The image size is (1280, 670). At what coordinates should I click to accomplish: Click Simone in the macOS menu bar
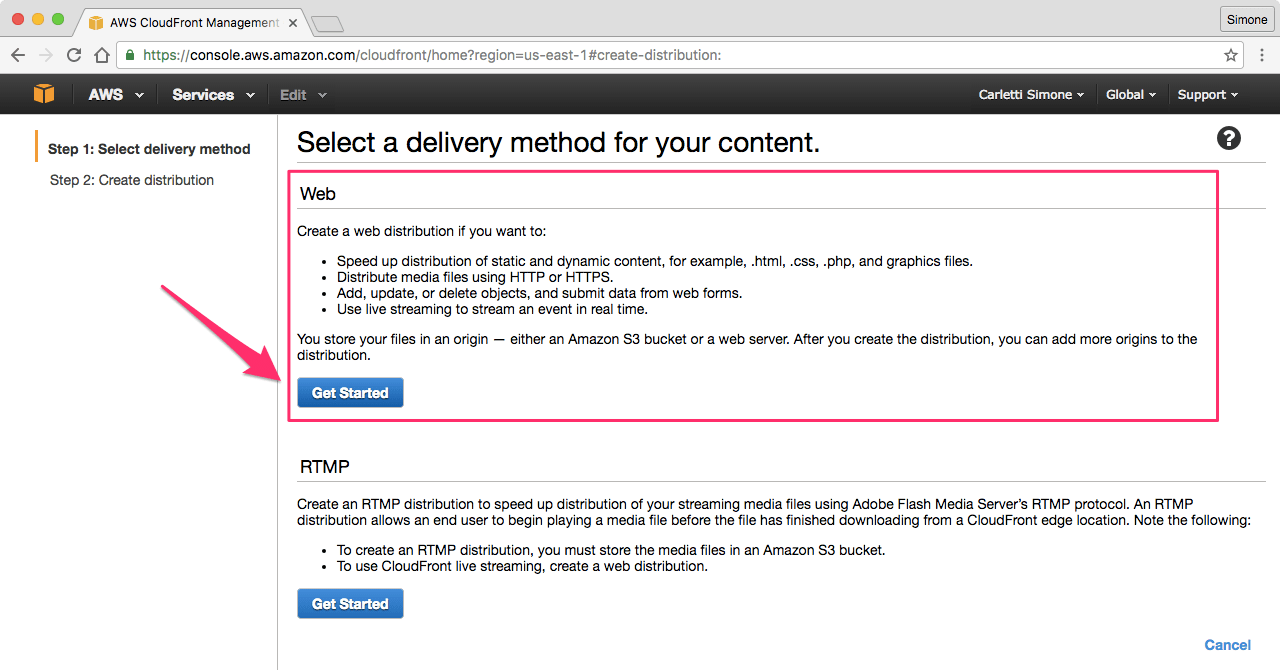click(x=1246, y=18)
